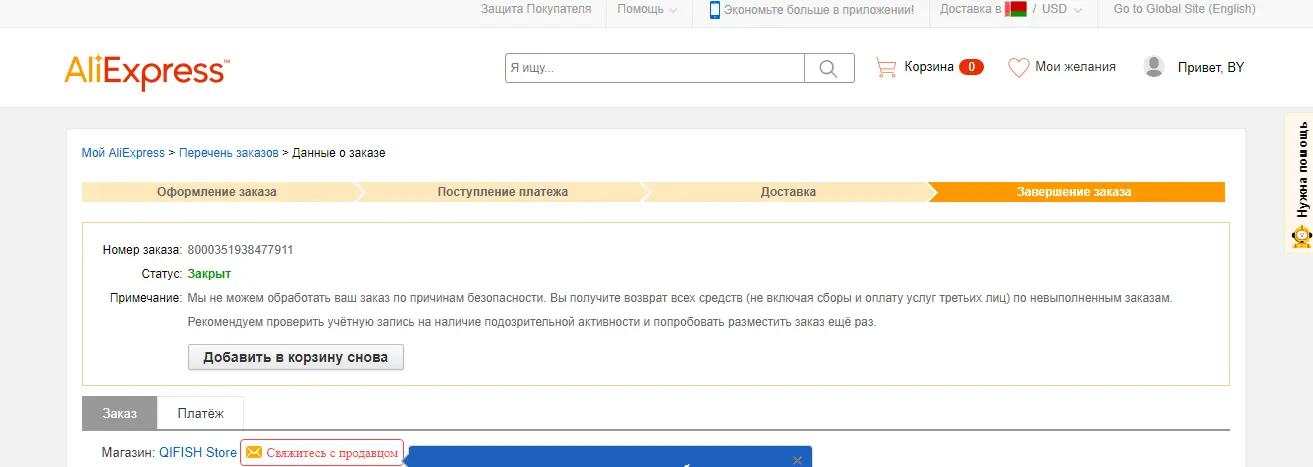The width and height of the screenshot is (1313, 467).
Task: Open Перечень заказов breadcrumb link
Action: point(229,153)
